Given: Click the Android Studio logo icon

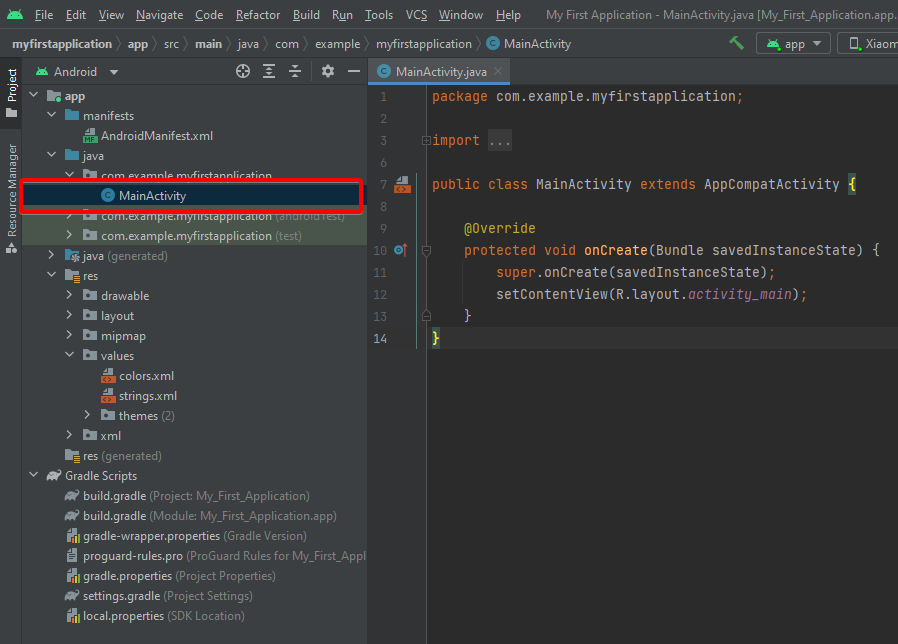Looking at the screenshot, I should (x=15, y=14).
